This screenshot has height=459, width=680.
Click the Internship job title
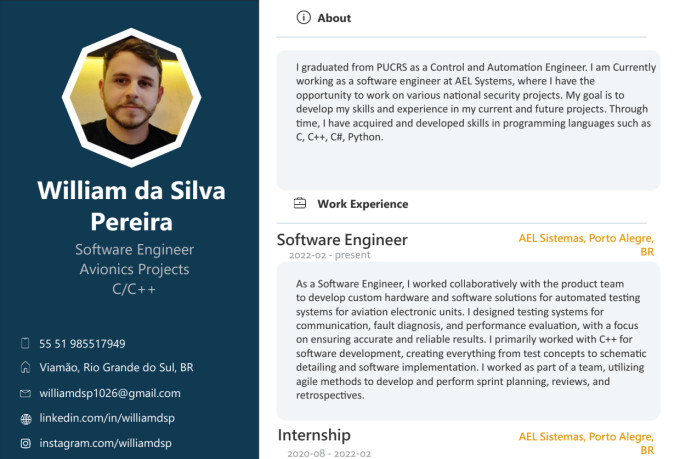(x=314, y=435)
